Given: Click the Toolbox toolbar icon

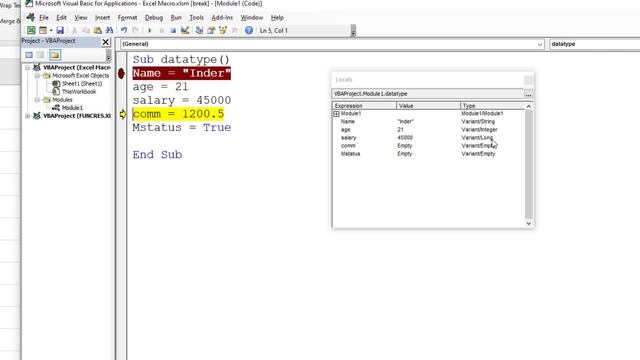Looking at the screenshot, I should click(x=235, y=30).
